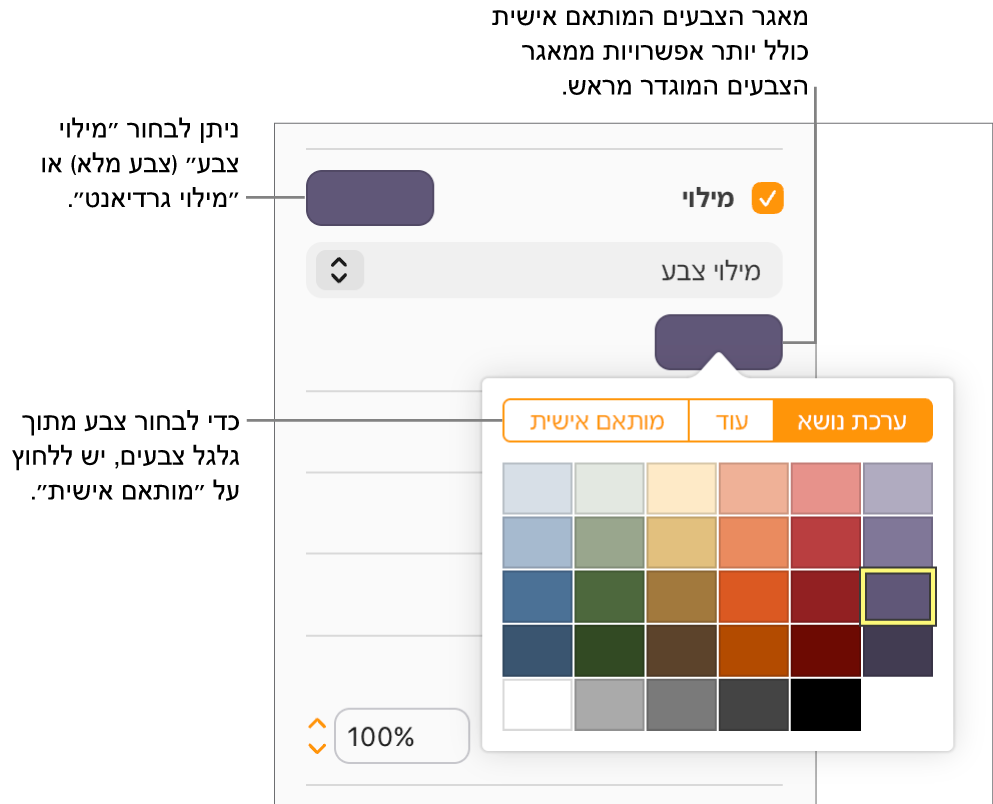Choose the bright orange swatch

tap(754, 597)
